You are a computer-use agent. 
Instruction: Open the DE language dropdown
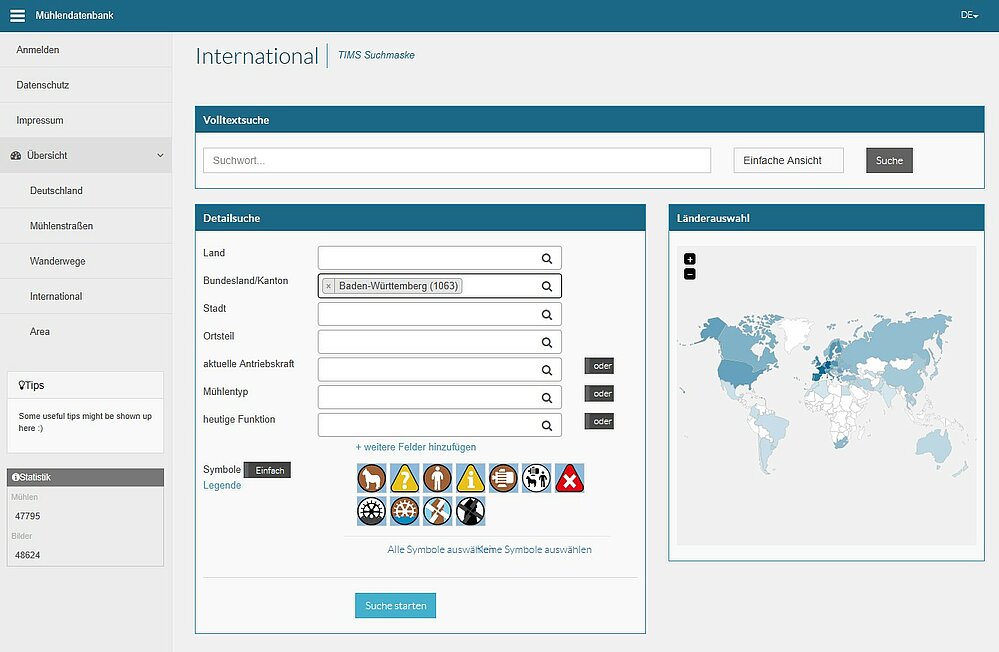(969, 15)
